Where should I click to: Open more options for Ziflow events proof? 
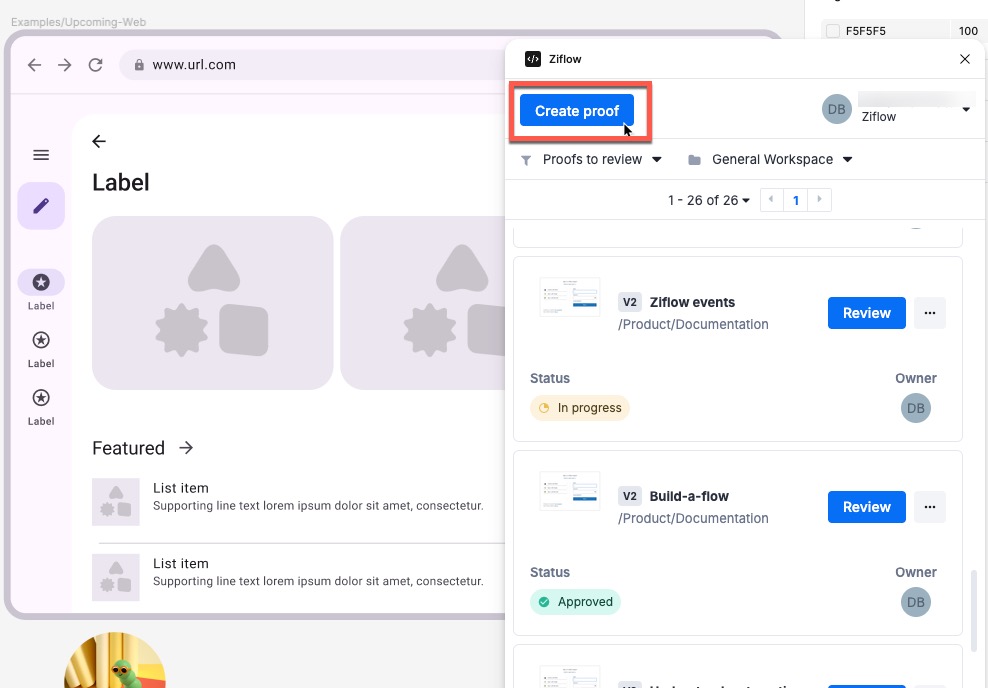[930, 313]
